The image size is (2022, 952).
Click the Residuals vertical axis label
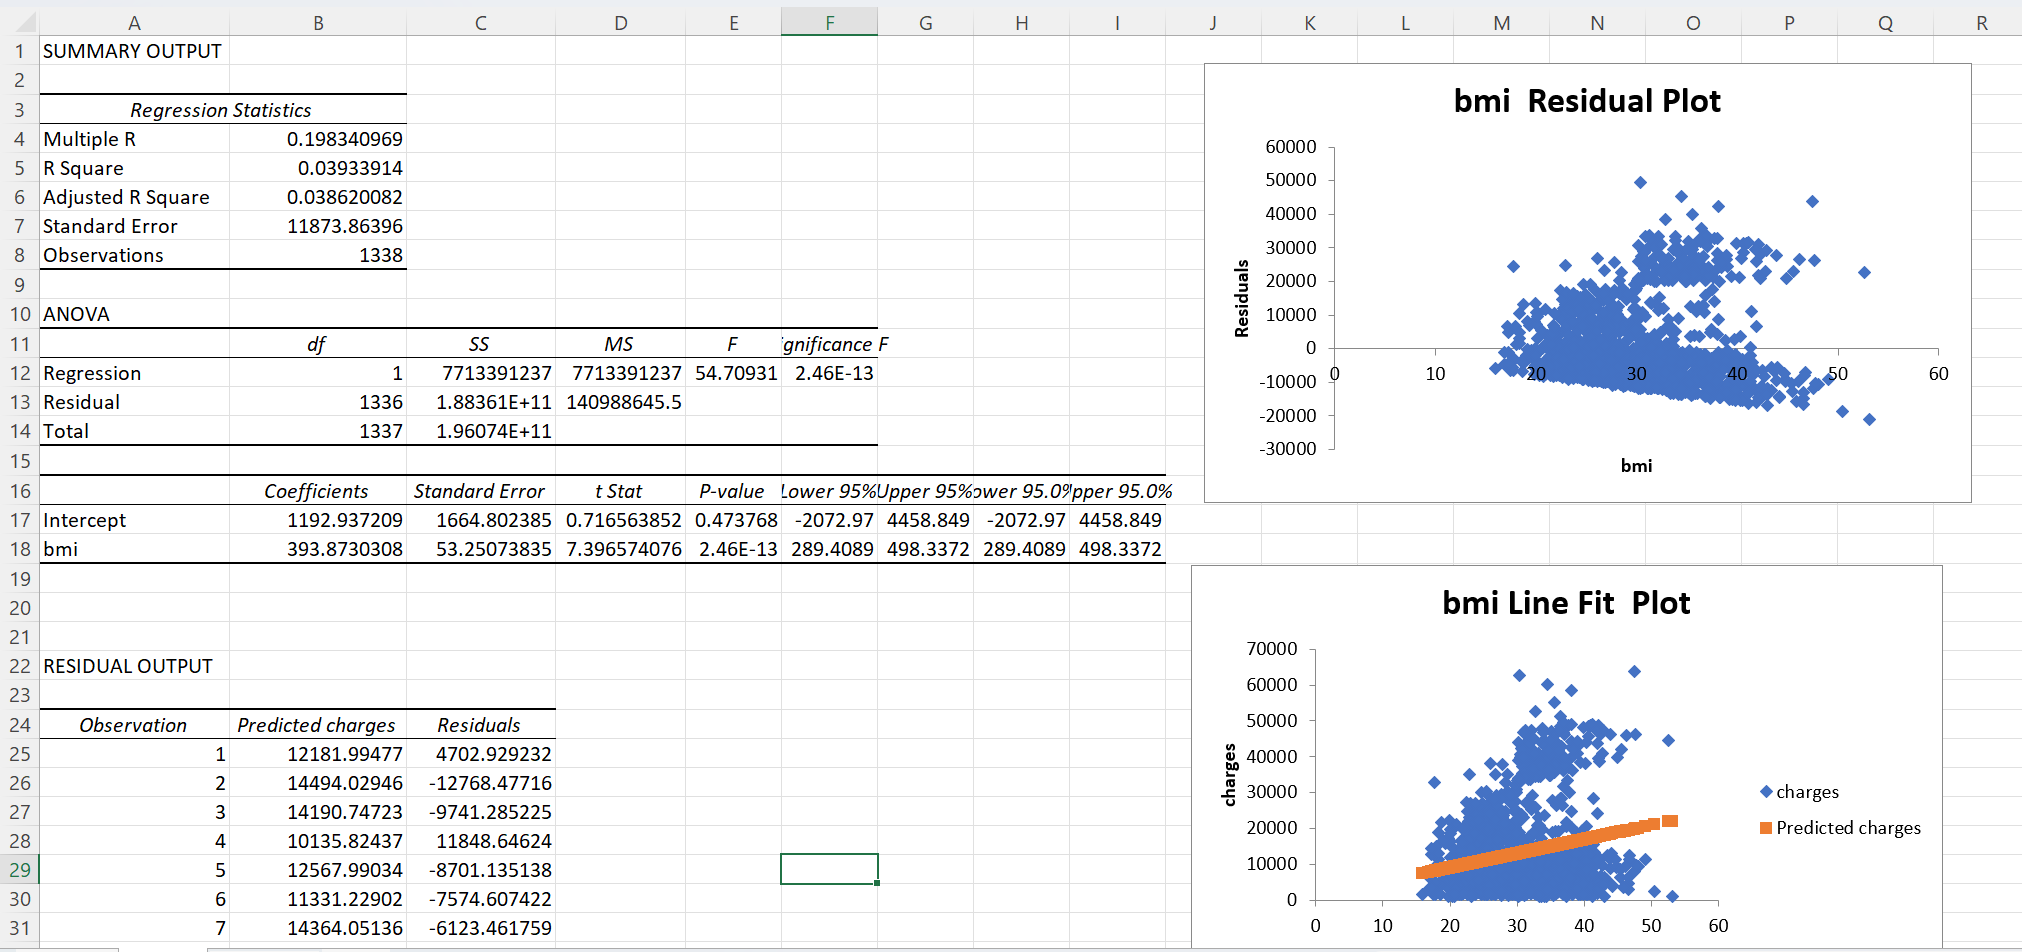pos(1243,296)
